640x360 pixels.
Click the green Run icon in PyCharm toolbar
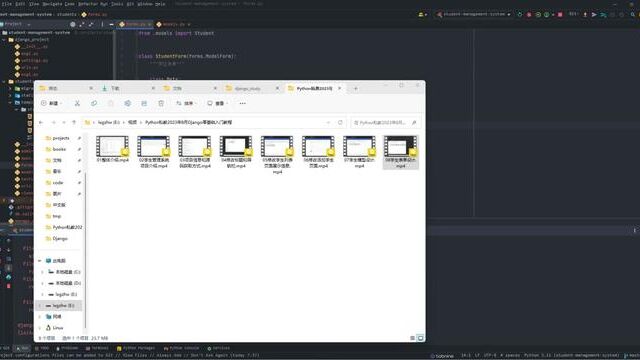pos(520,14)
